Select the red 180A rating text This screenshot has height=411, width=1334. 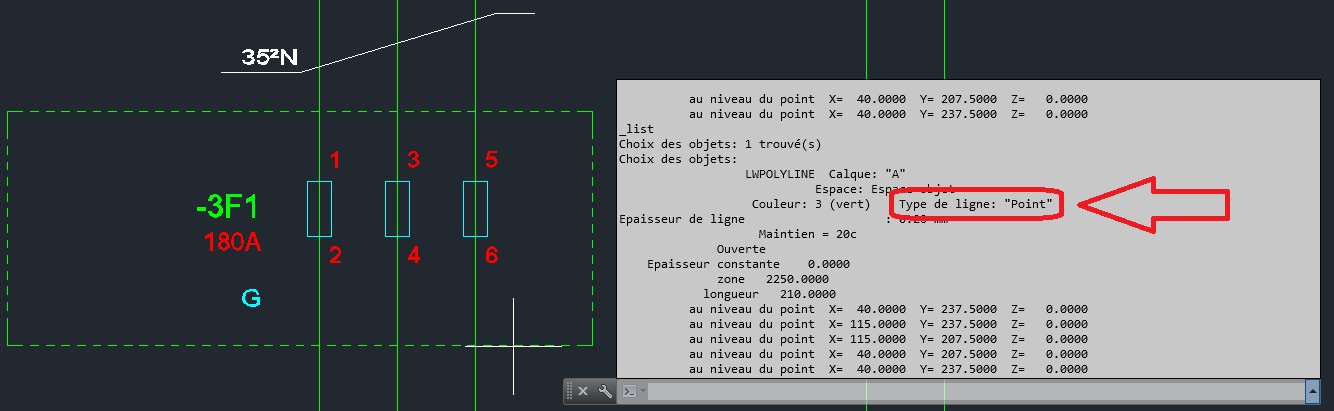(x=232, y=242)
